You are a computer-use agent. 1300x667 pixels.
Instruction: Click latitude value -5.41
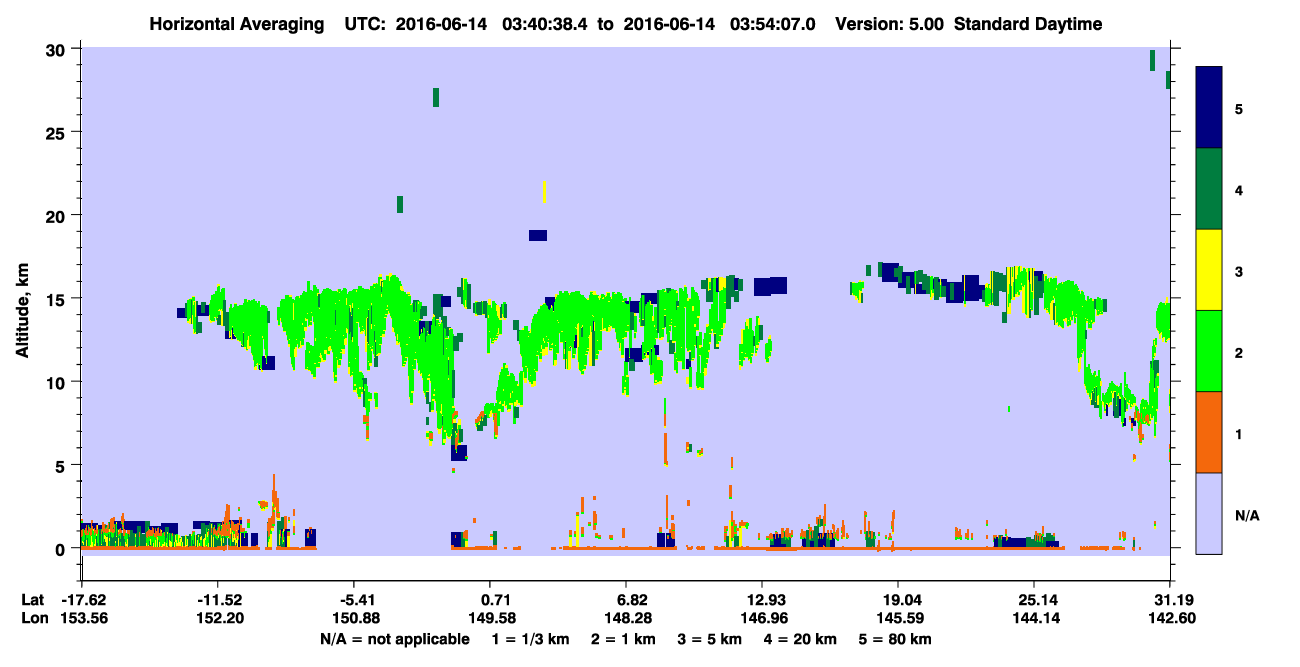coord(355,600)
